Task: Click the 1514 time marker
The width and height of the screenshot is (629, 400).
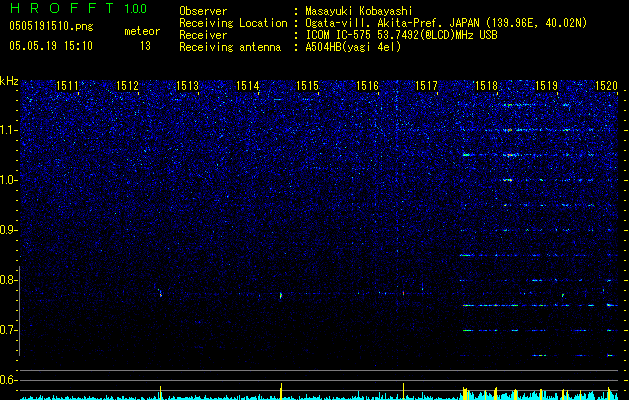Action: point(248,85)
